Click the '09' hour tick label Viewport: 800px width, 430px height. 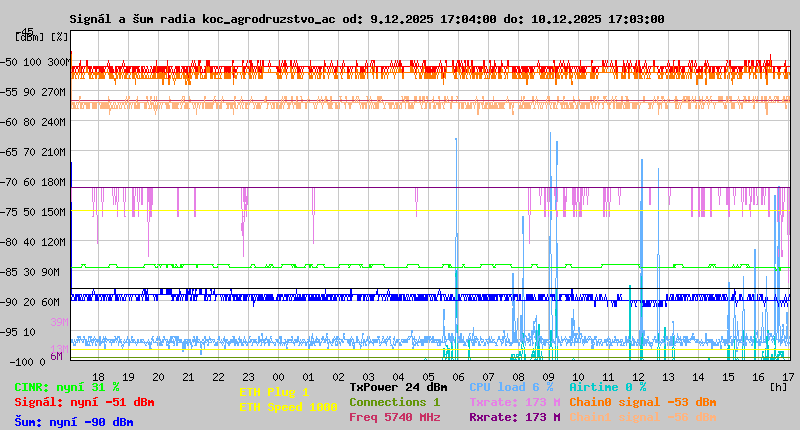(548, 377)
